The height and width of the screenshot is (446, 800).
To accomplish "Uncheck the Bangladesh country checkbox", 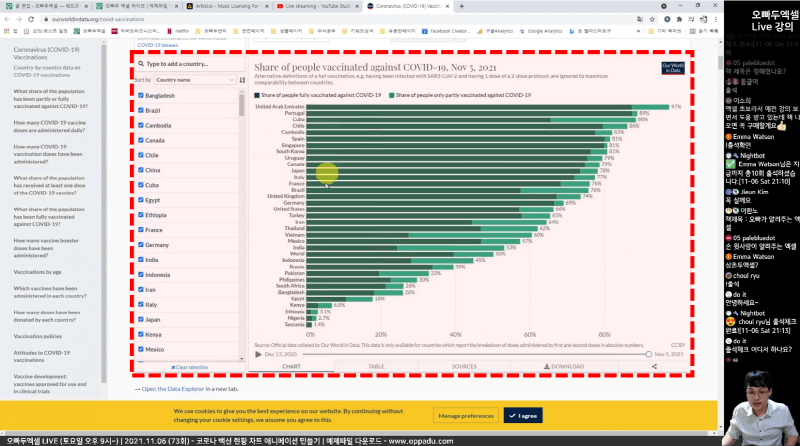I will pos(140,96).
